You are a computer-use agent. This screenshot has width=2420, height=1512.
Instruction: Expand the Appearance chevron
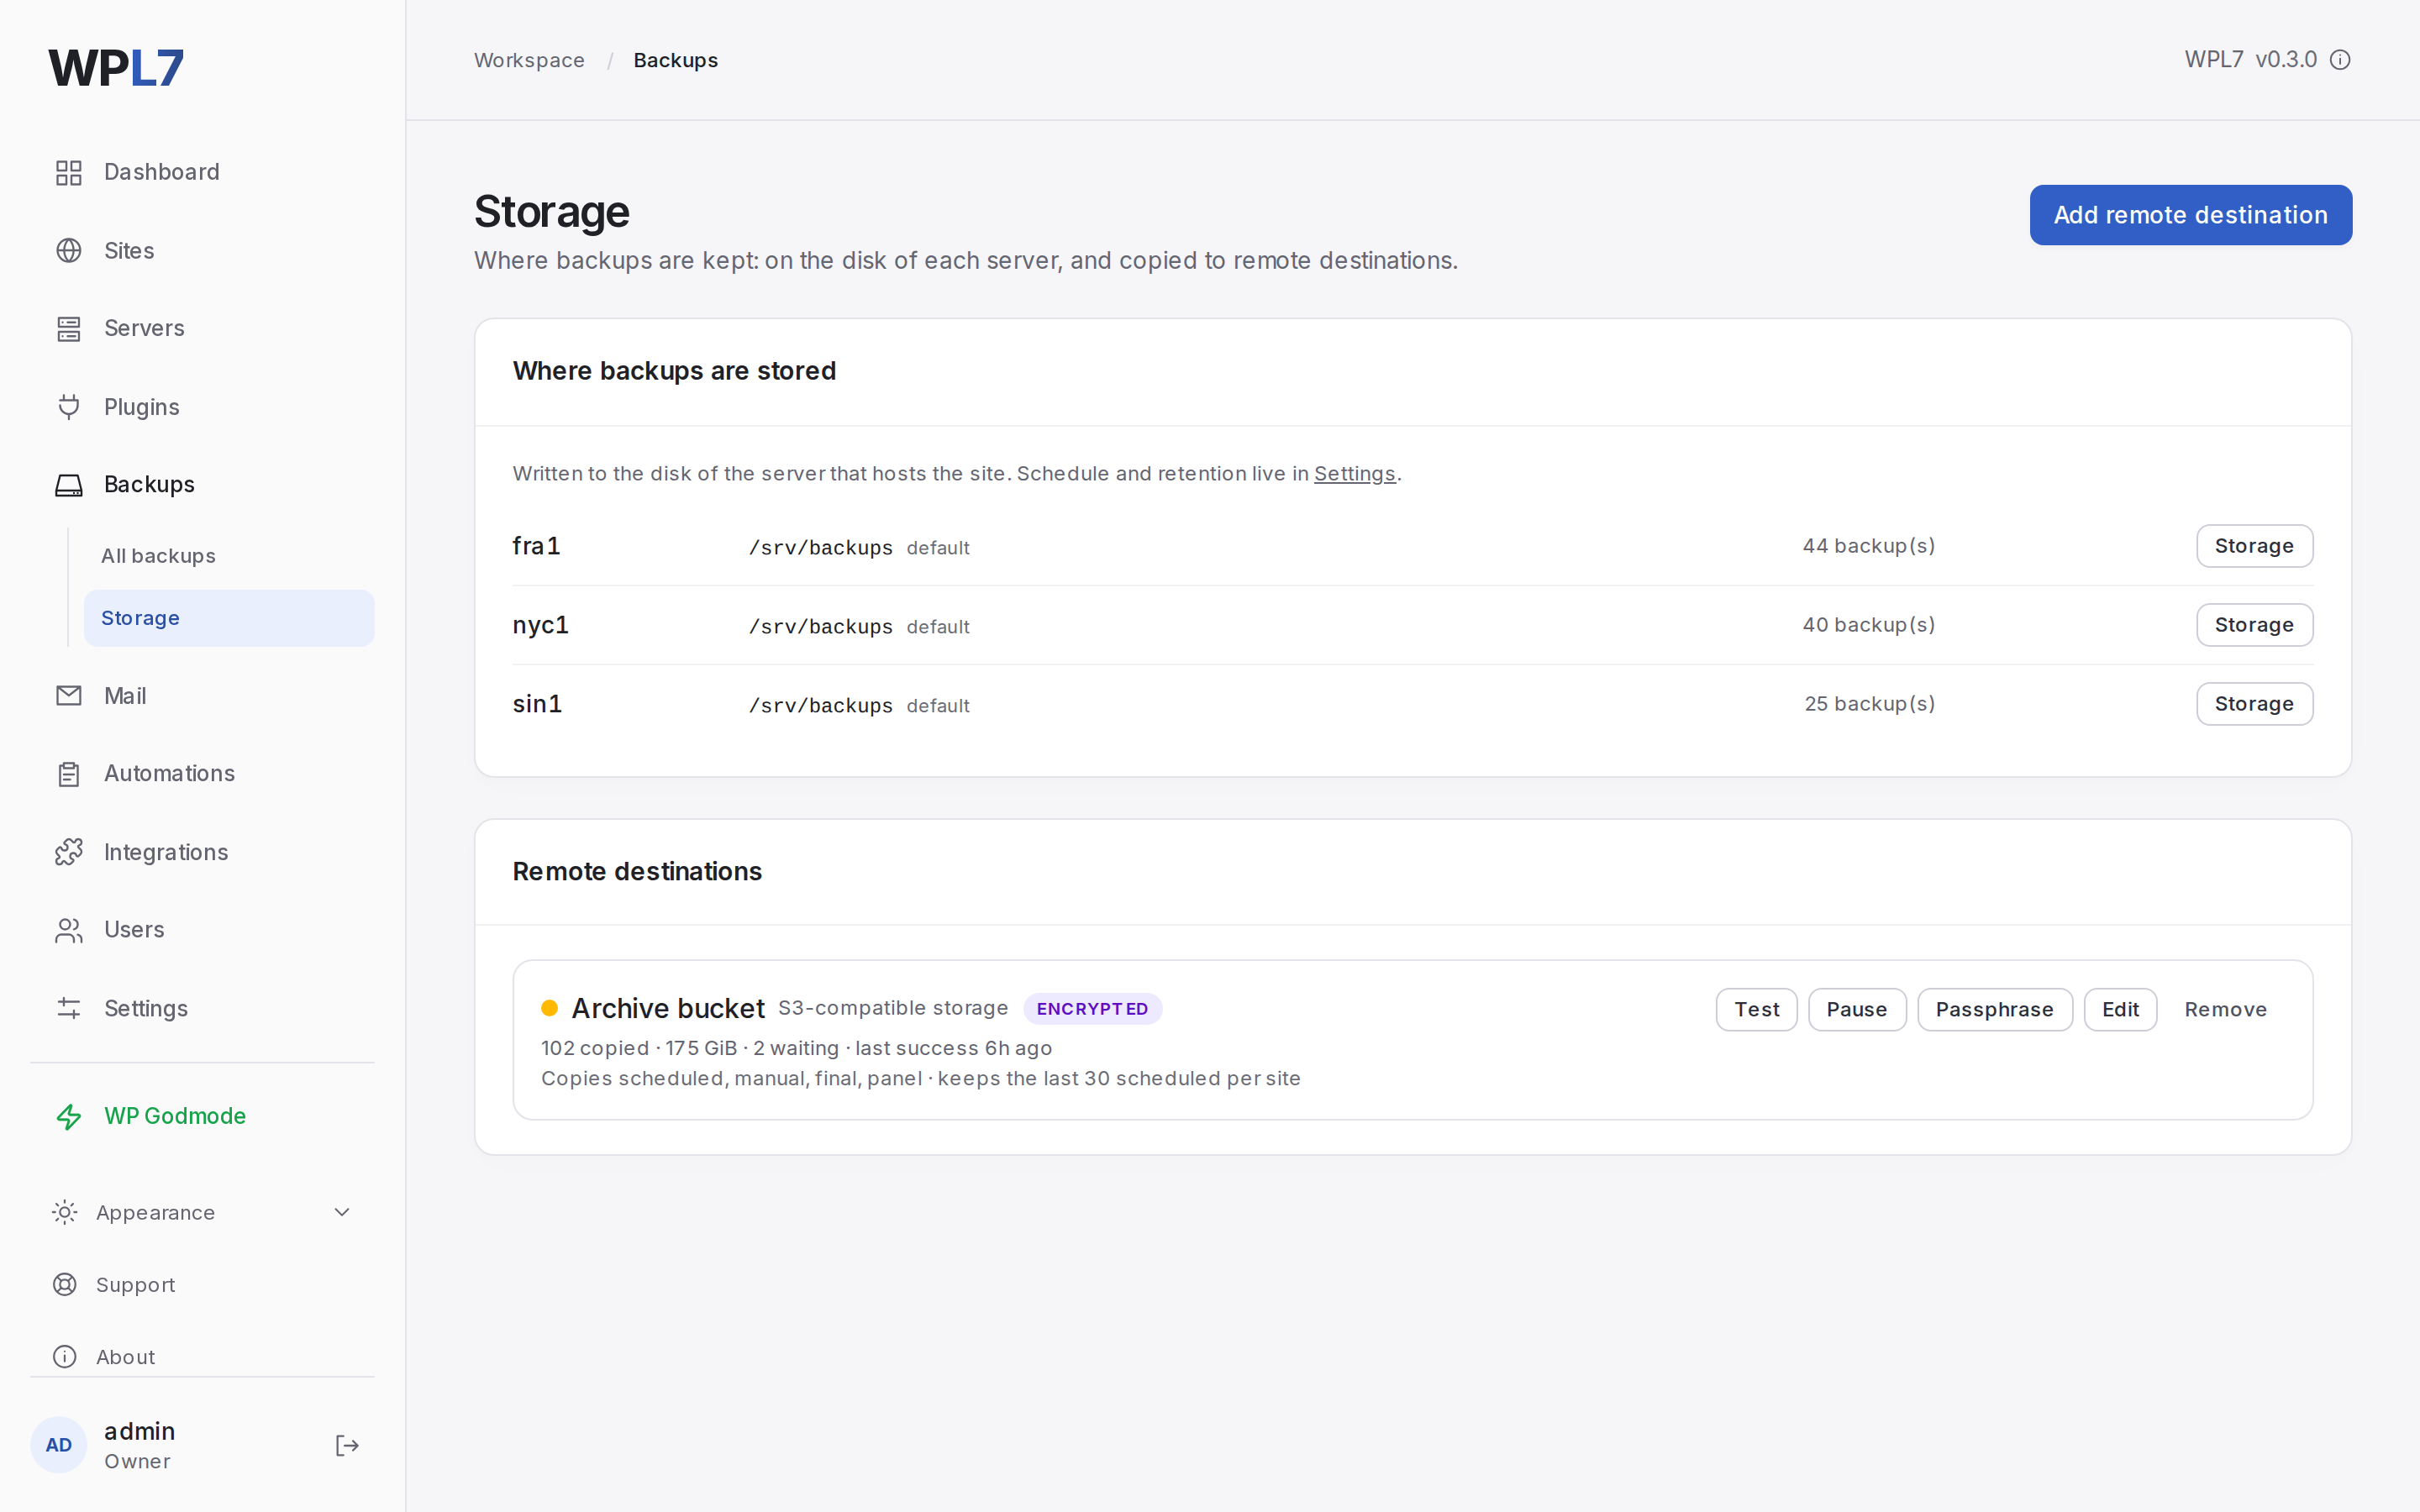point(342,1212)
